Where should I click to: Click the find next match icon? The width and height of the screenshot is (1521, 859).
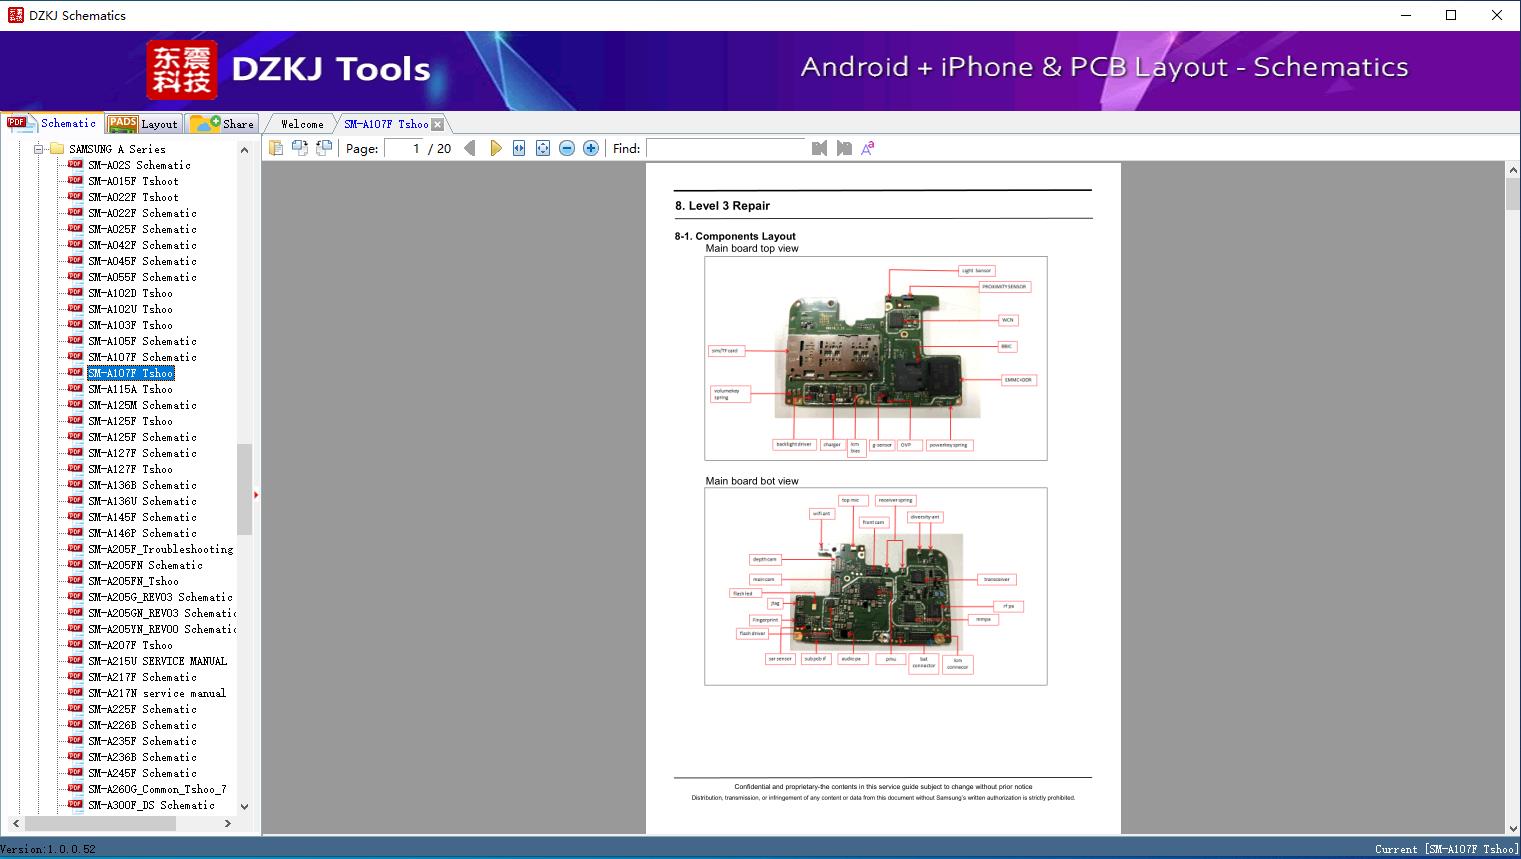[x=844, y=148]
